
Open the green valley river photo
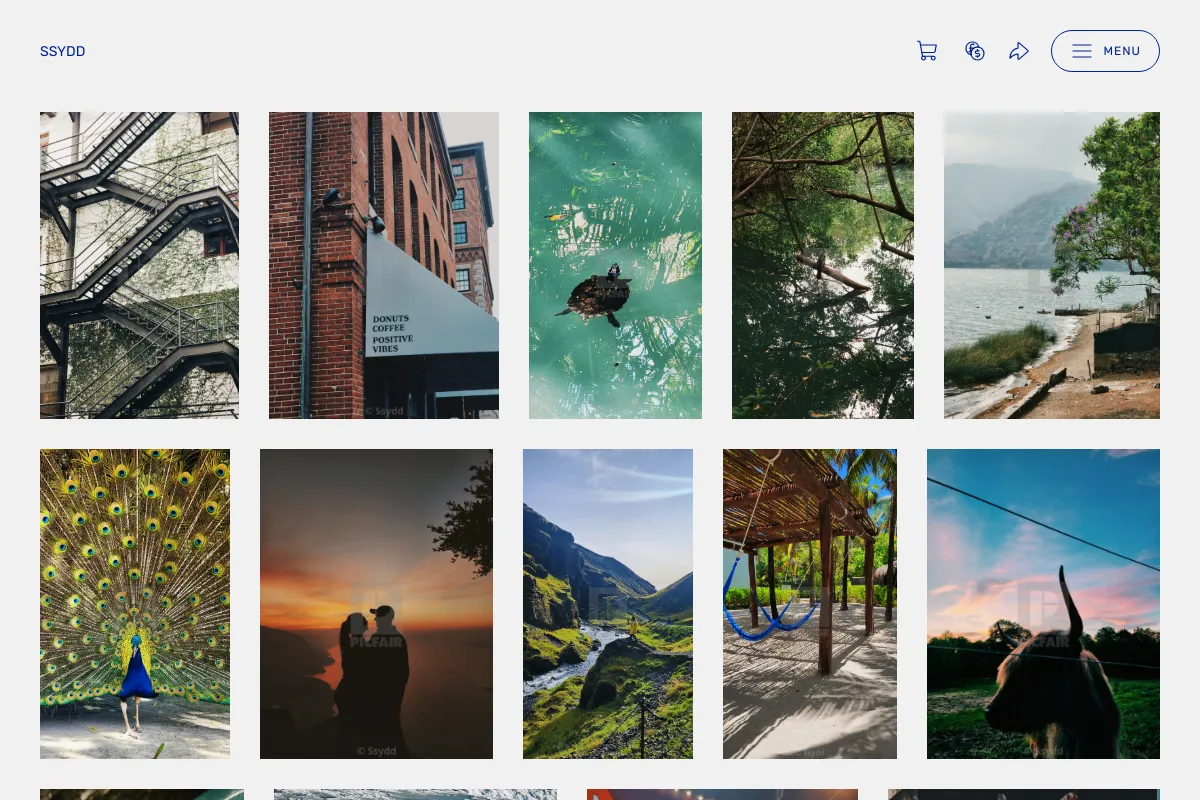click(x=608, y=604)
